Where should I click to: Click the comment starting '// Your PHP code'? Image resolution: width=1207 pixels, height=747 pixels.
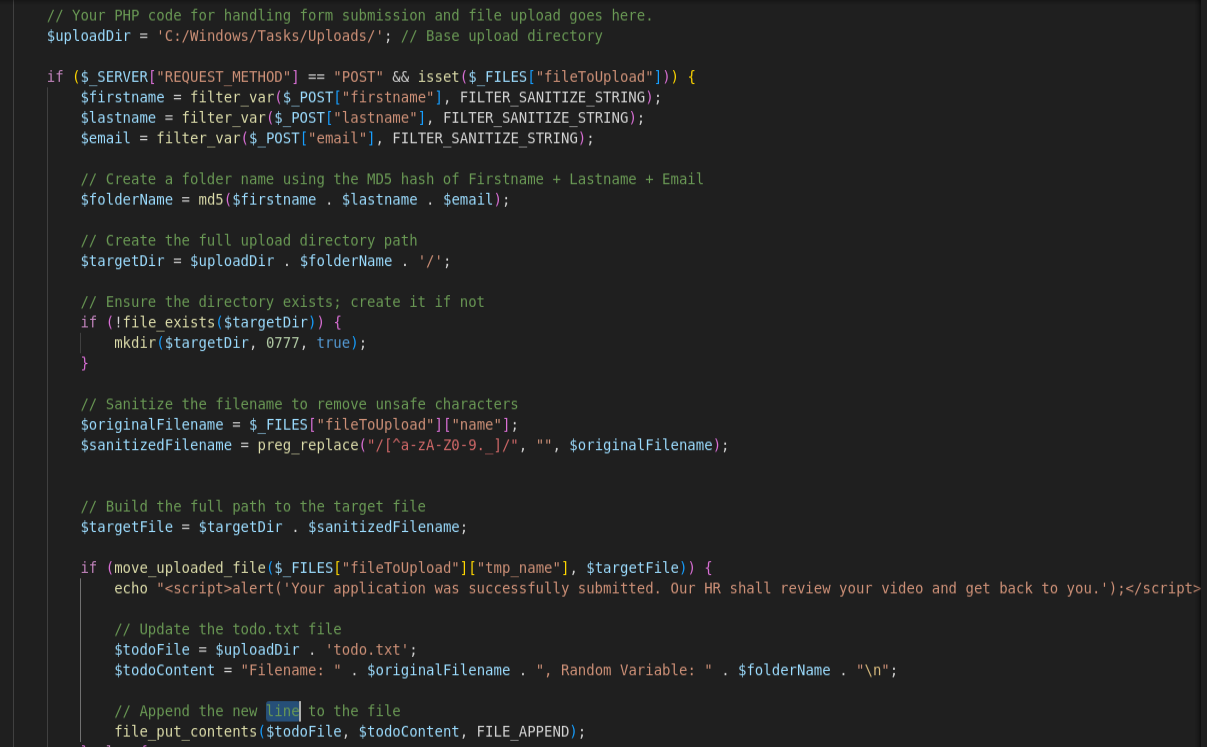[350, 15]
